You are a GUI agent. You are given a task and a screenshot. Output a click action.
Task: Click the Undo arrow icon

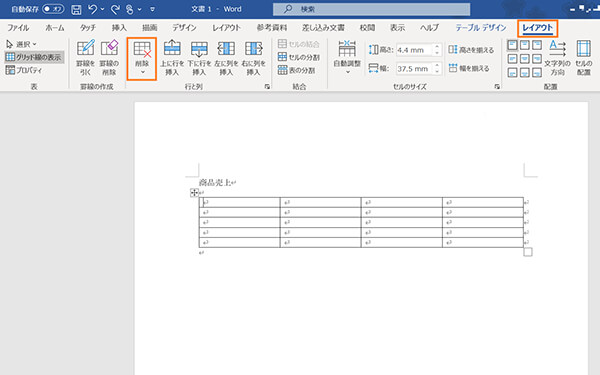(93, 9)
